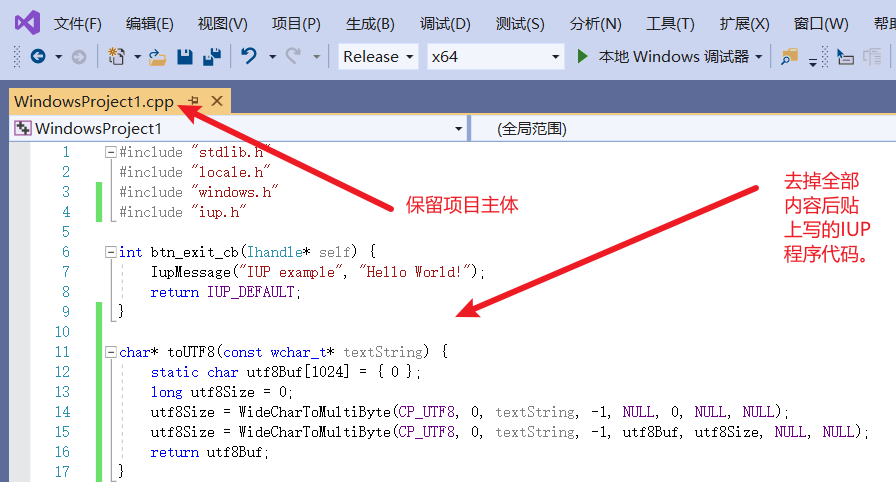896x482 pixels.
Task: Open the 测试(S) menu
Action: 520,24
